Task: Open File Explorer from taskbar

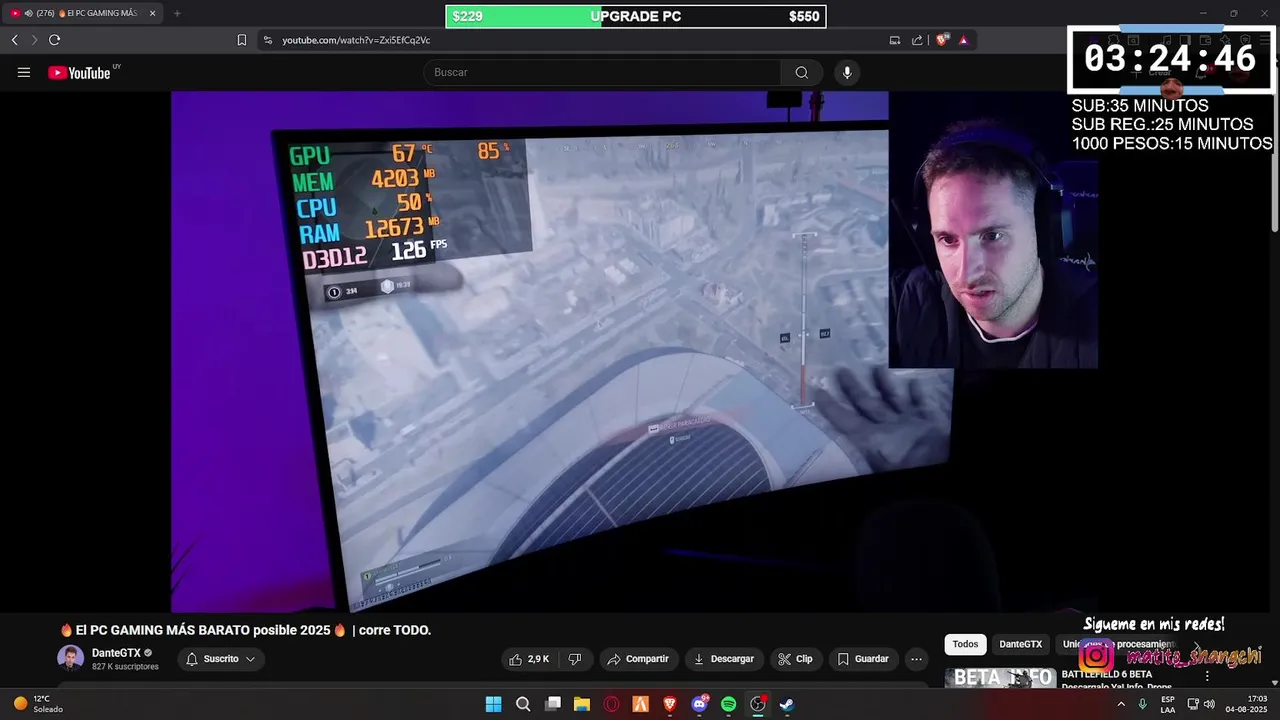Action: 582,704
